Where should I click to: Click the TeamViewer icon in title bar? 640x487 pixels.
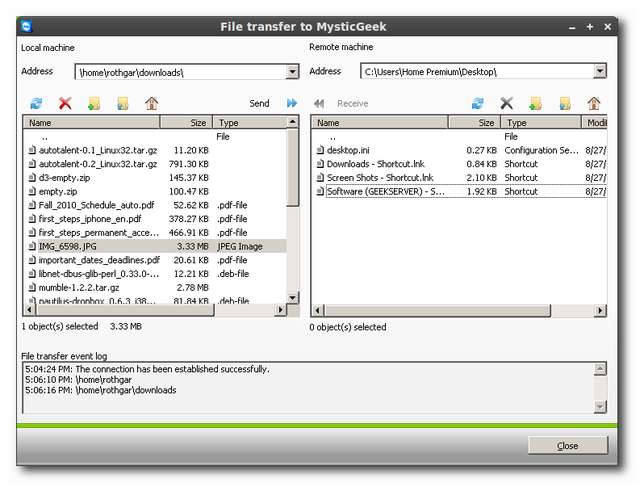point(27,27)
